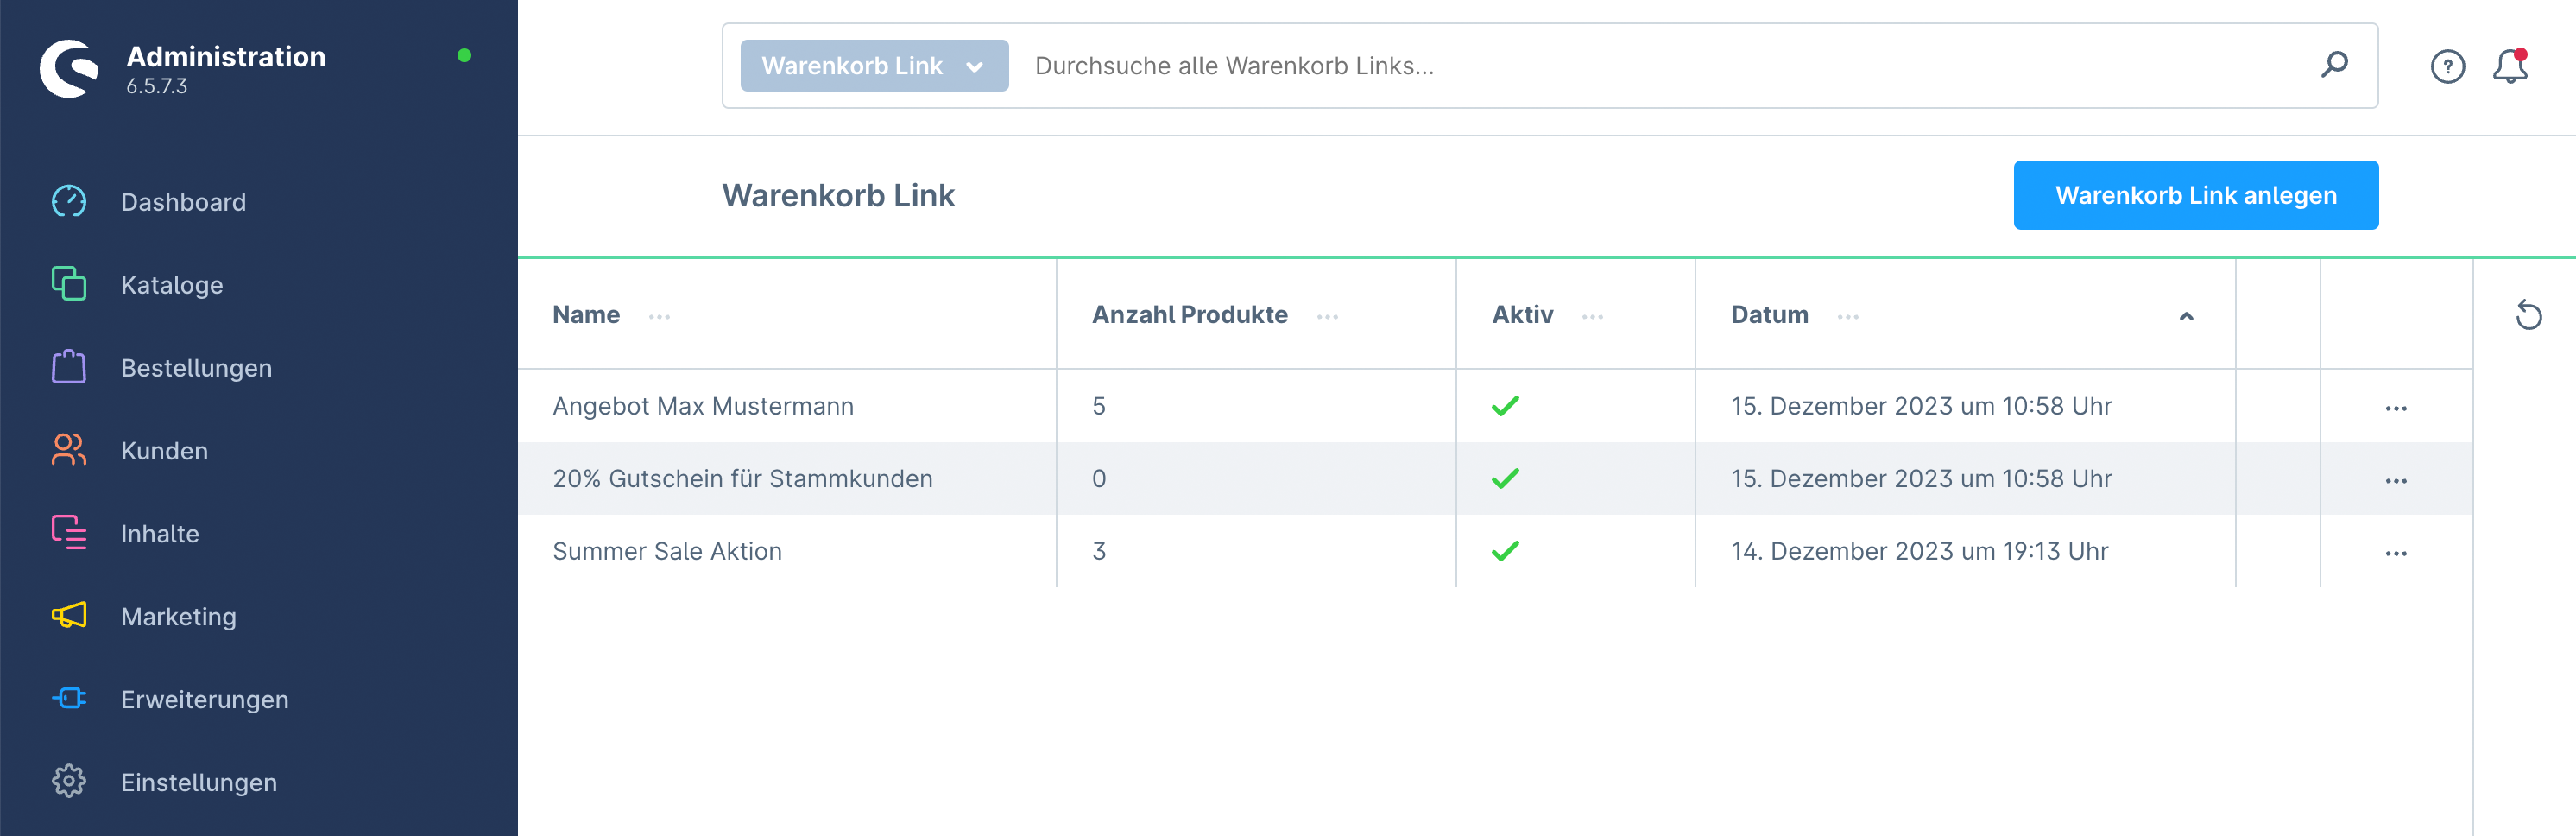2576x836 pixels.
Task: Open Marketing menu item
Action: (179, 617)
